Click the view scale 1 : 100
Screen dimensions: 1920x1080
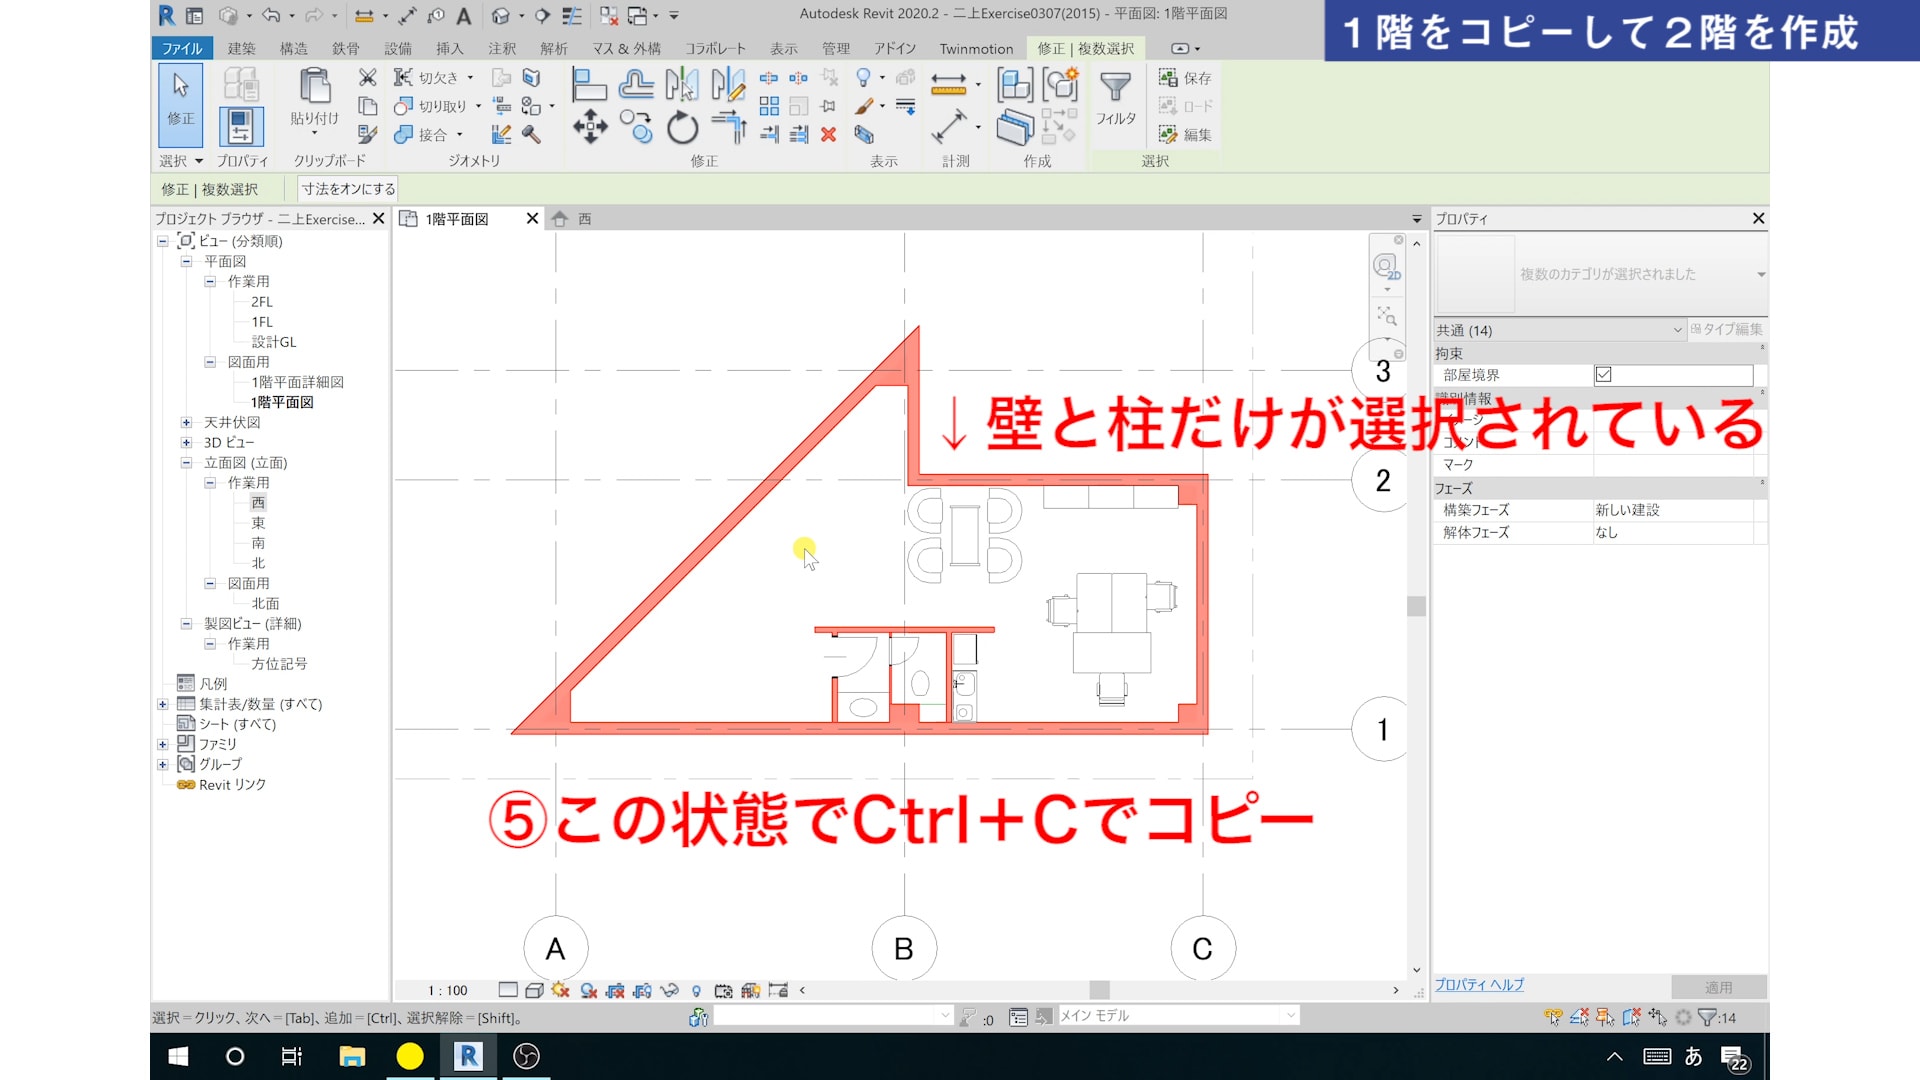point(447,990)
